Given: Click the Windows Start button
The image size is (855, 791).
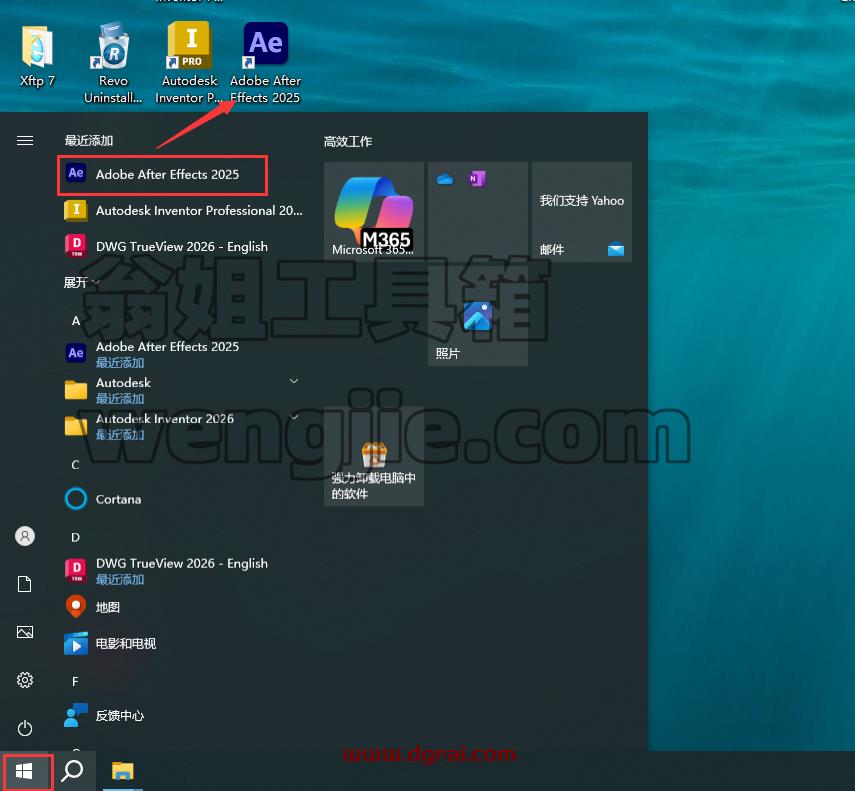Looking at the screenshot, I should coord(25,771).
